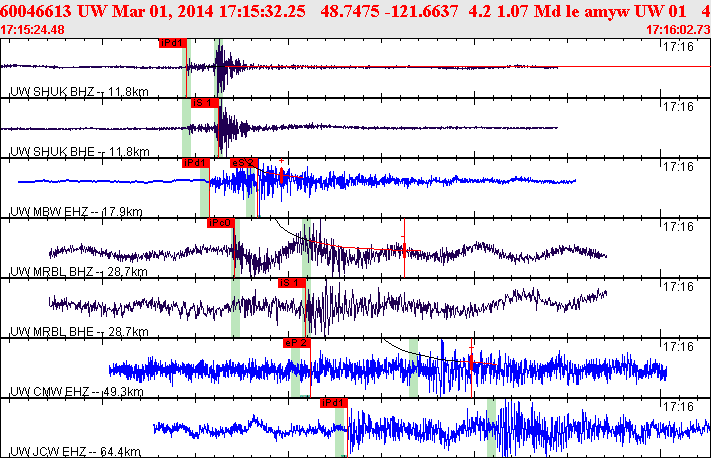Image resolution: width=711 pixels, height=458 pixels.
Task: Click the green predicted S band on JCW EHZ
Action: [491, 428]
